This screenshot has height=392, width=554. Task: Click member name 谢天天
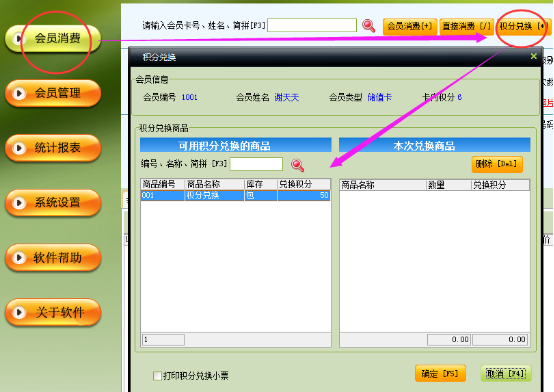tap(287, 97)
